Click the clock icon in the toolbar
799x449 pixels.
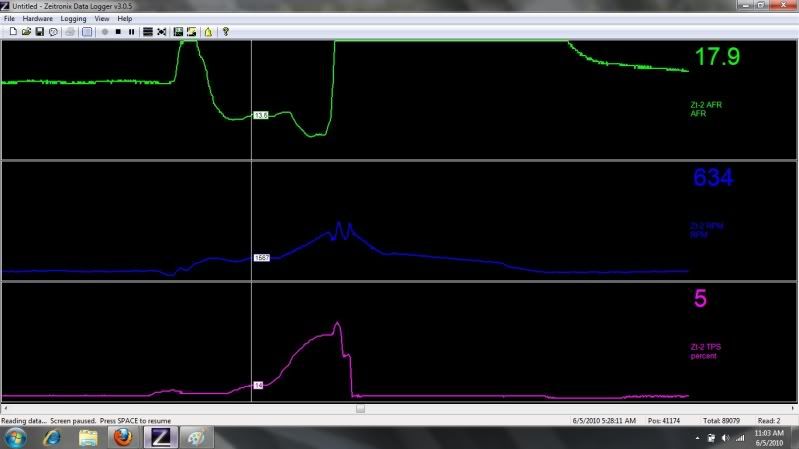click(53, 32)
